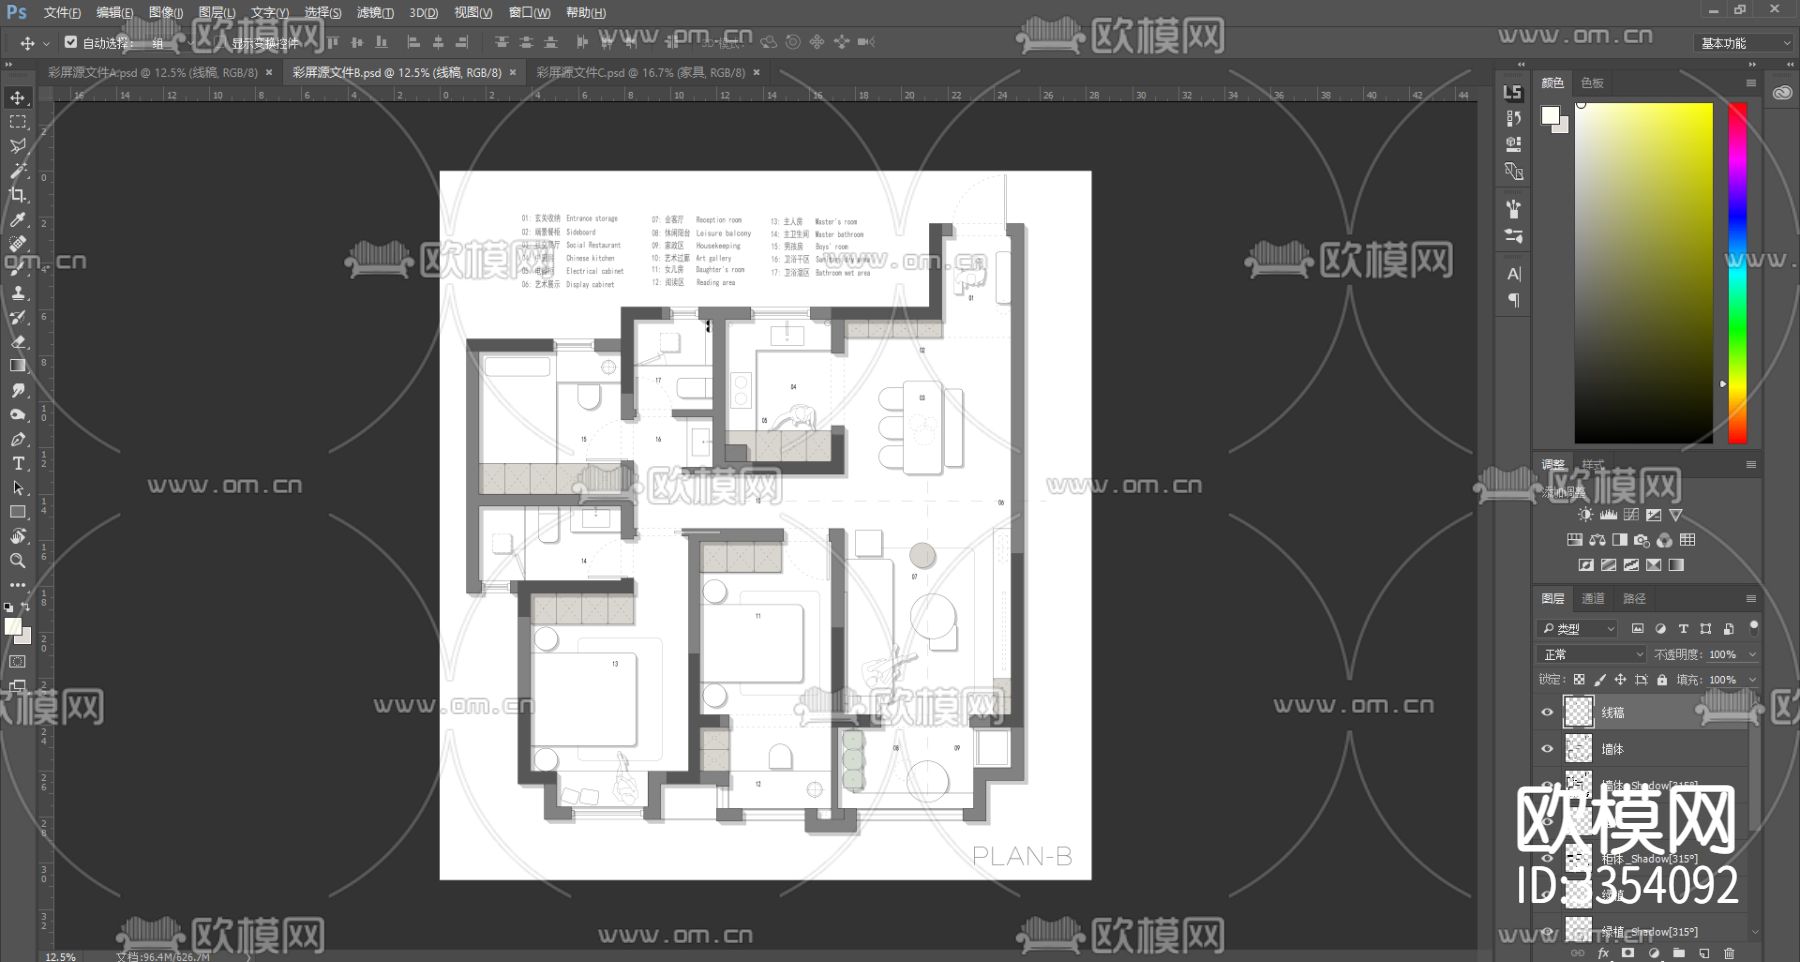Choose the Pen tool
Viewport: 1800px width, 962px height.
[x=18, y=439]
